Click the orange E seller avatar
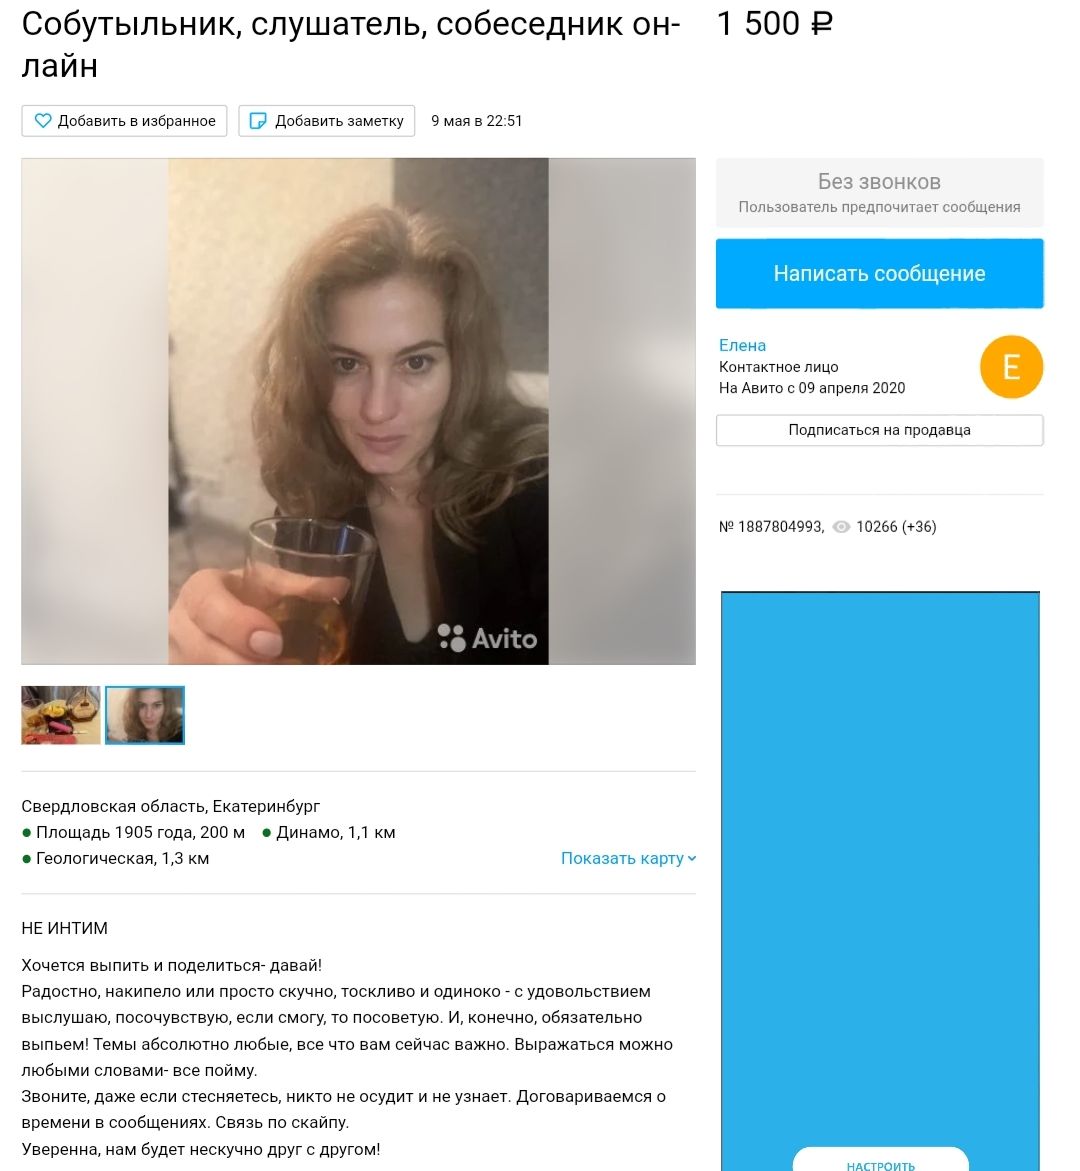This screenshot has height=1171, width=1080. pyautogui.click(x=1011, y=367)
